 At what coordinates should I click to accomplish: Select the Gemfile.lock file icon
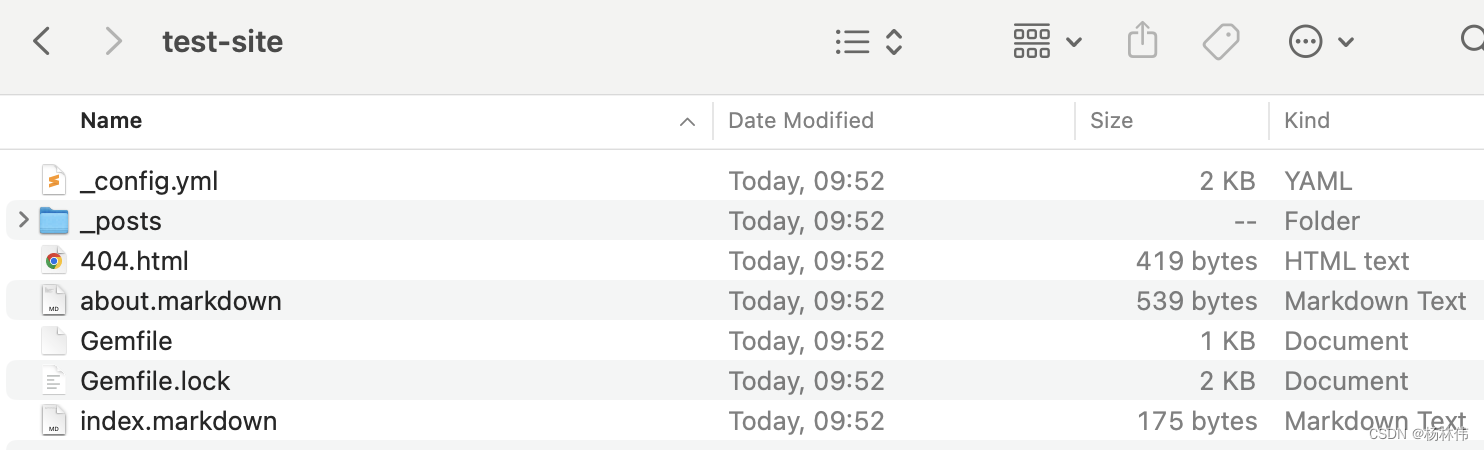click(x=54, y=381)
